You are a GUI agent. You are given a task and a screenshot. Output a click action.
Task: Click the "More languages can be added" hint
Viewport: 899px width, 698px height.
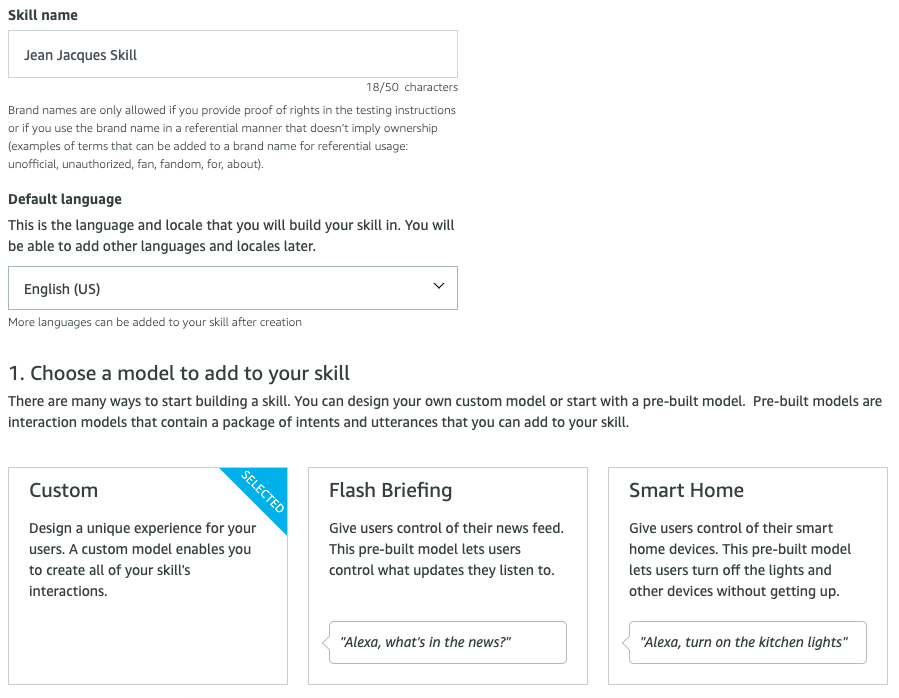[x=155, y=322]
